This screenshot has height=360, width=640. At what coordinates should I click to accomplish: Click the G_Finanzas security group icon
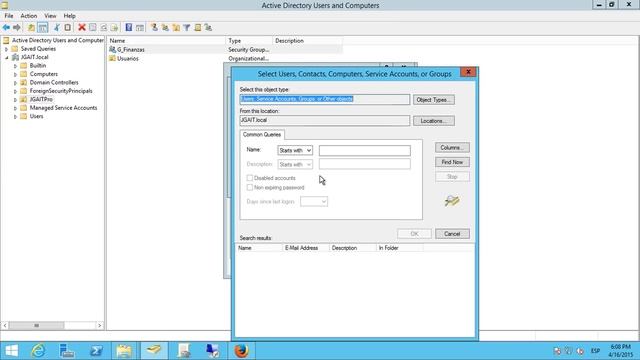[x=112, y=49]
